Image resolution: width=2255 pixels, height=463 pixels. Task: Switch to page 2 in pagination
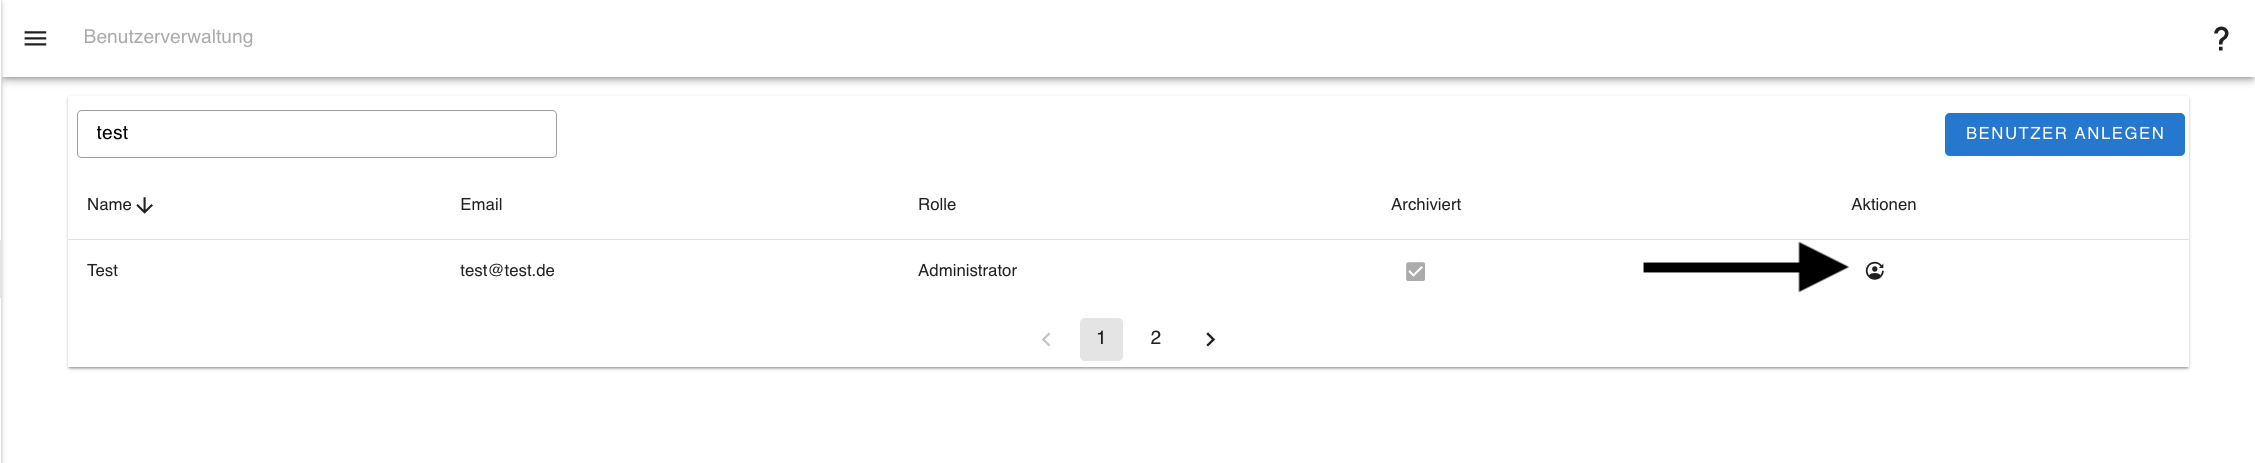[1155, 339]
